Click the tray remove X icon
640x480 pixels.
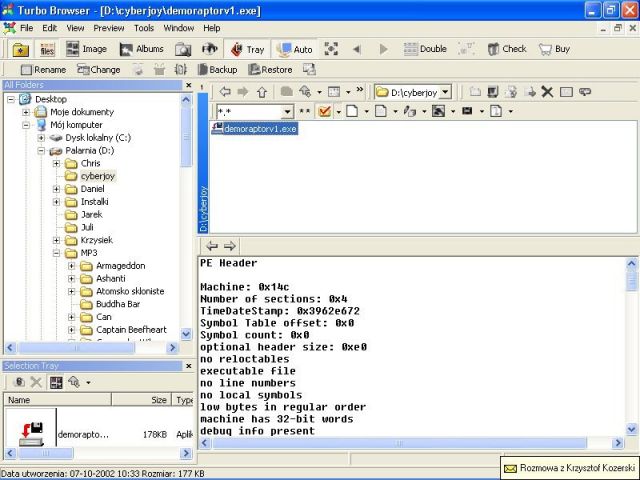coord(36,382)
